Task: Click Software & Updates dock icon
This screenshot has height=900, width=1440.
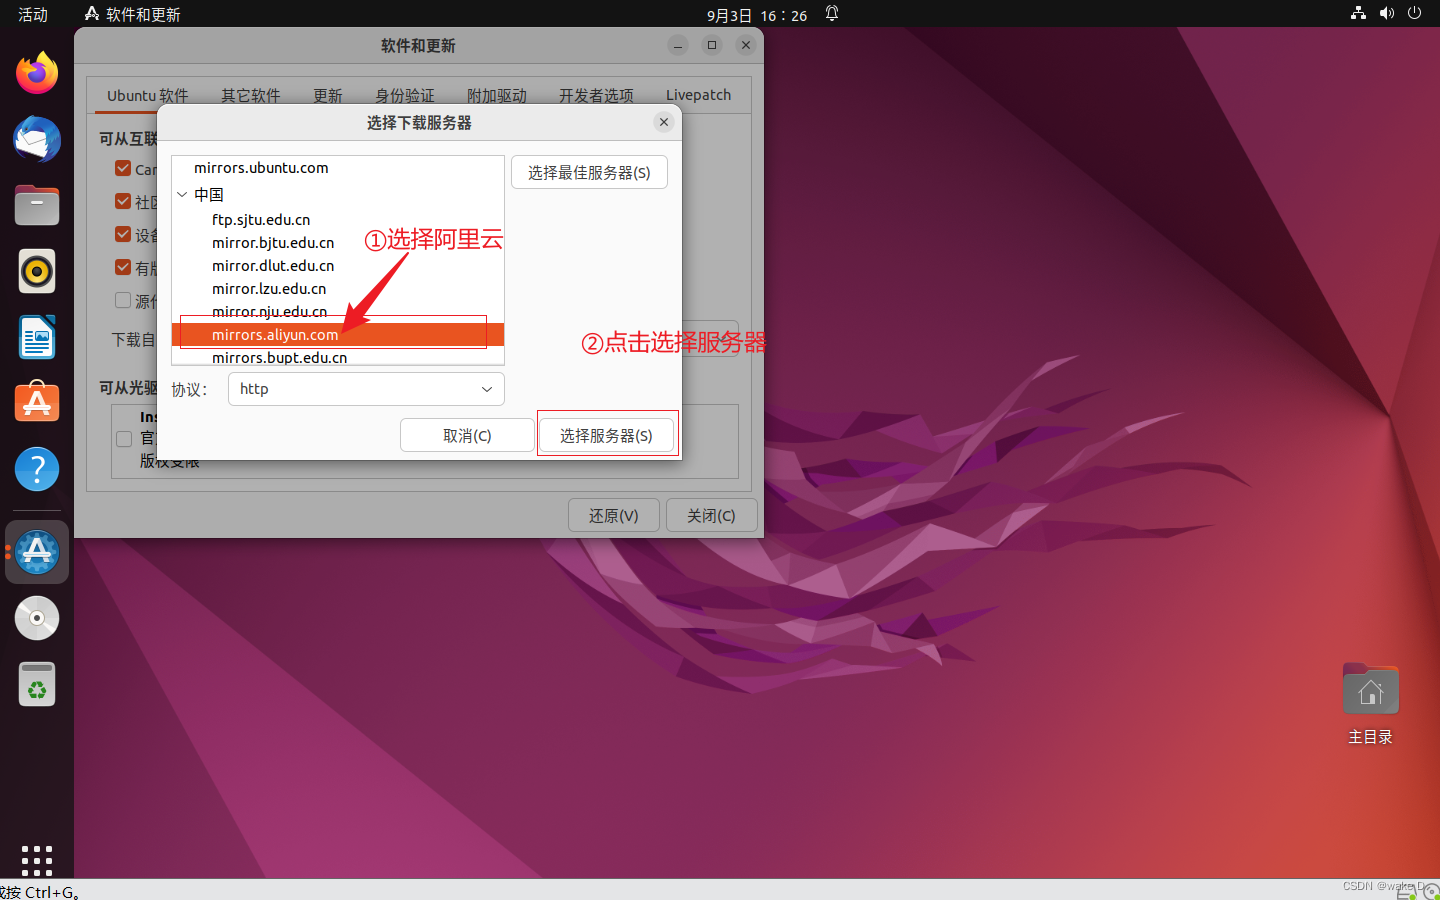Action: point(37,552)
